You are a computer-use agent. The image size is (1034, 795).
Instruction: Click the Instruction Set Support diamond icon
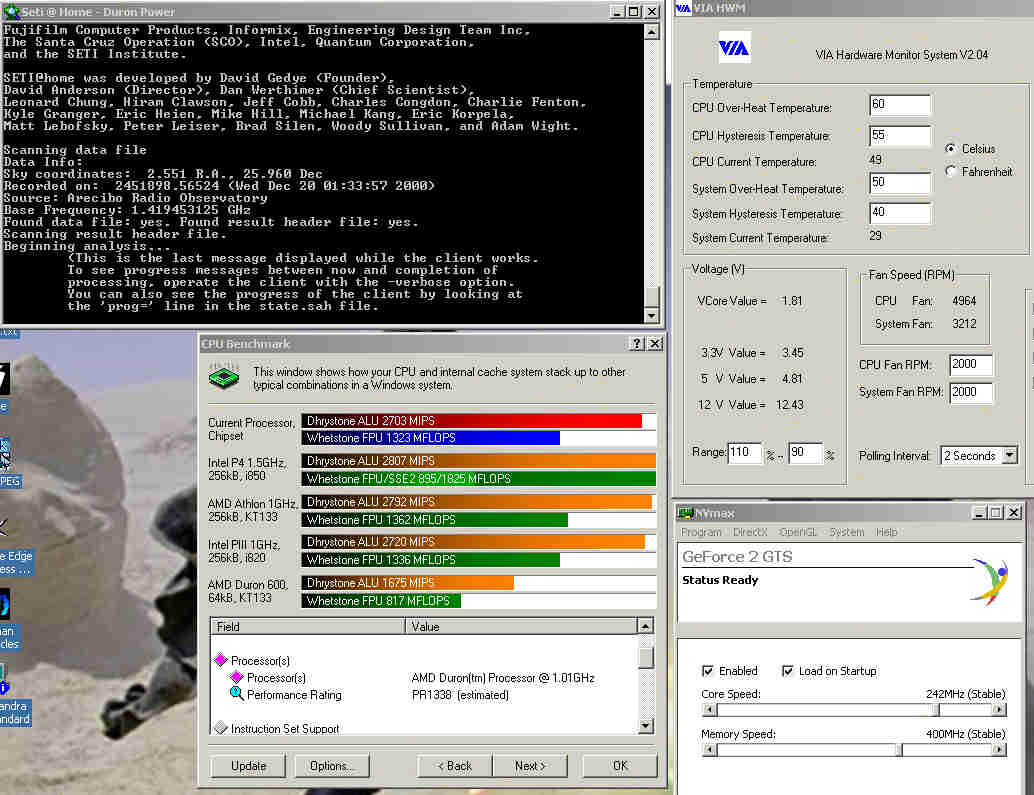pyautogui.click(x=221, y=728)
